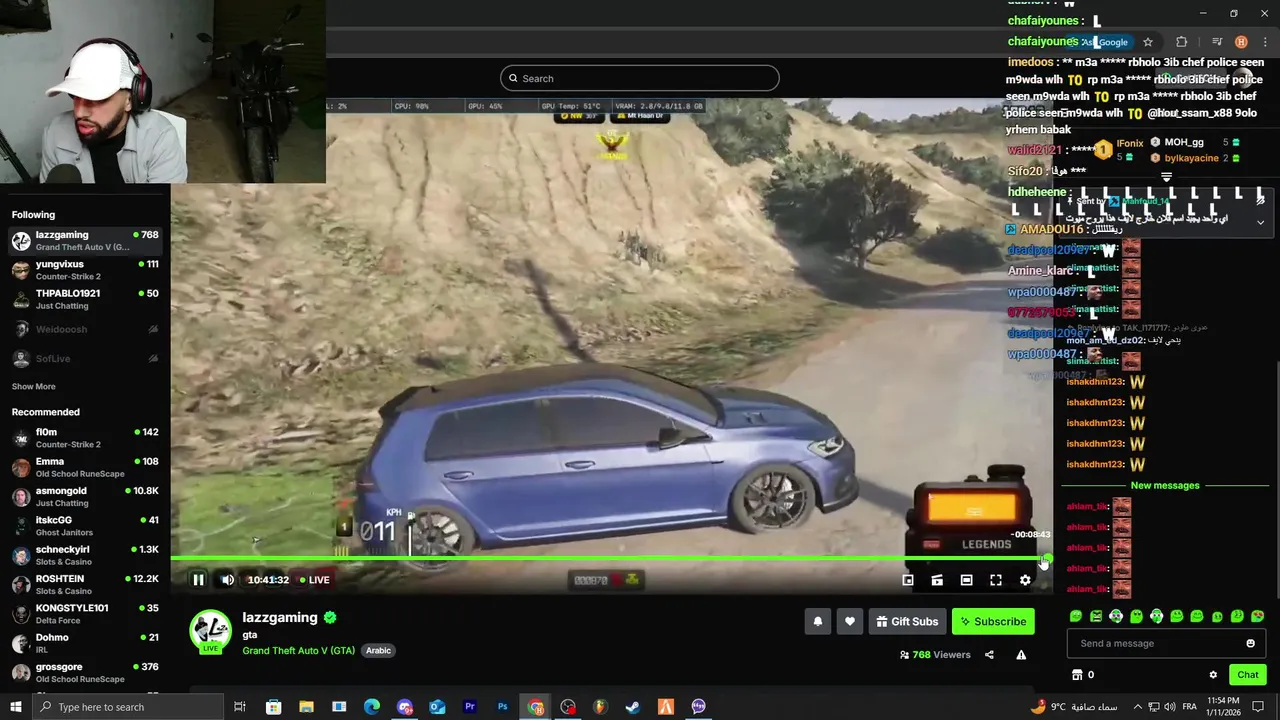Jump to New messages in chat
This screenshot has height=720, width=1280.
1165,486
